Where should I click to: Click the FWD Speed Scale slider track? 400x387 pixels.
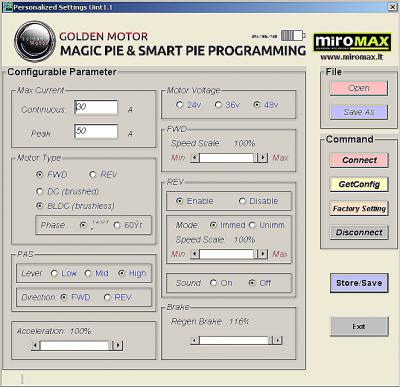tap(227, 158)
